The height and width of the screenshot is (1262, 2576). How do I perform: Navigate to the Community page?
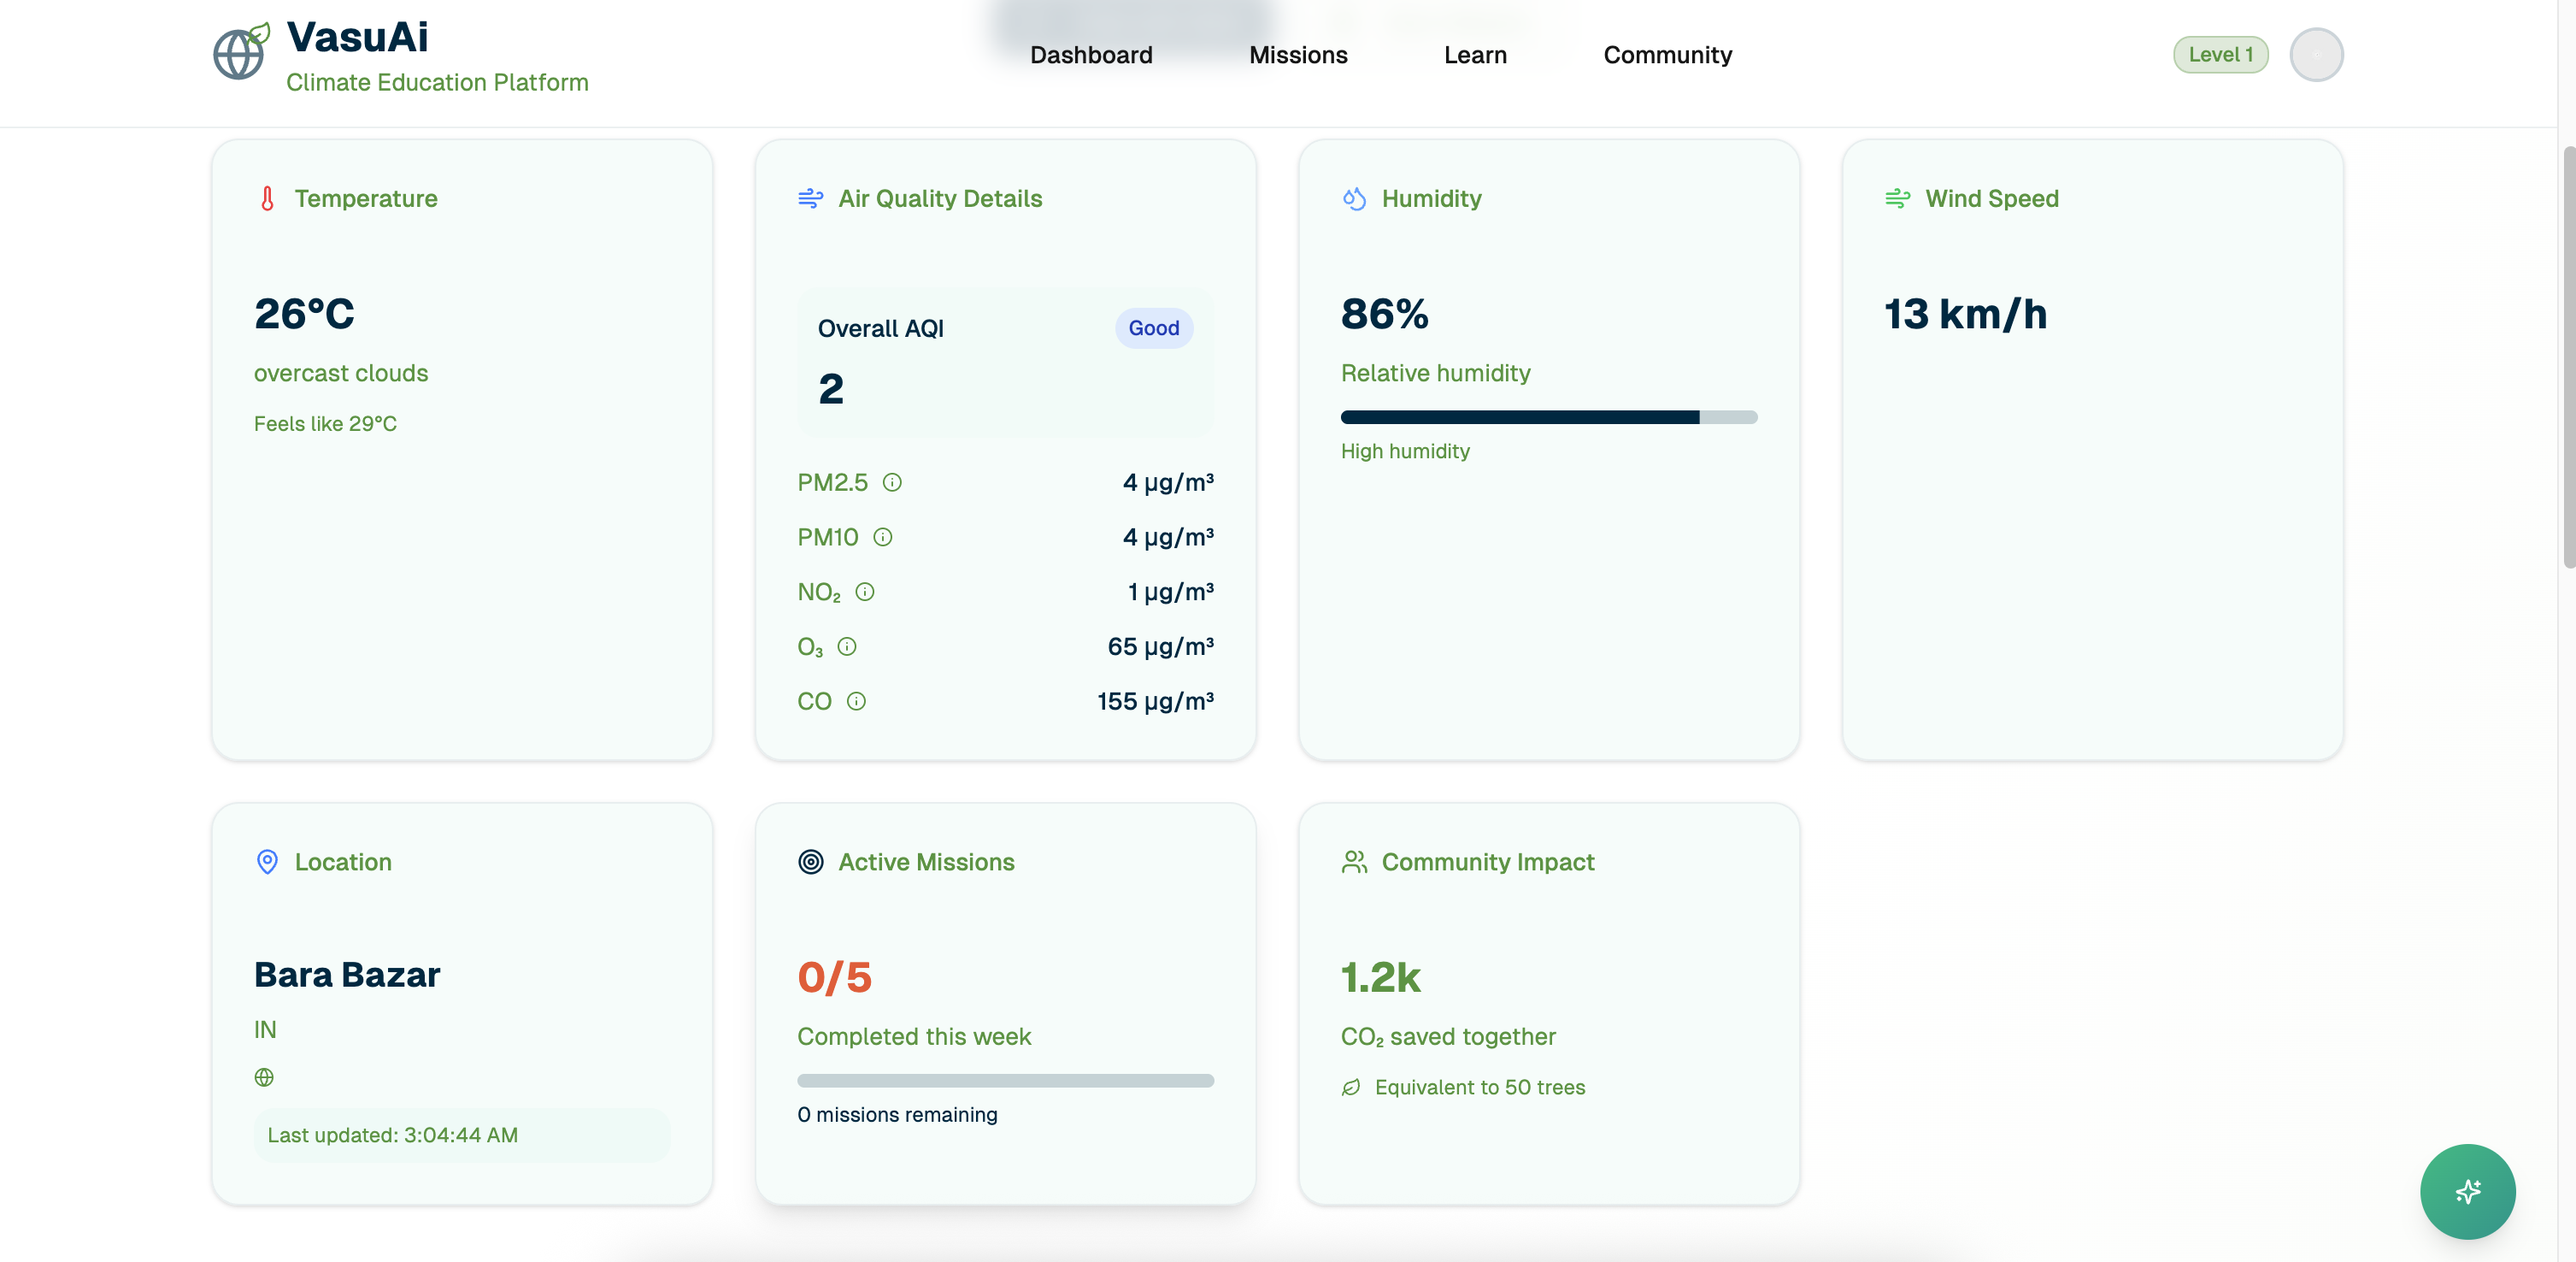[1667, 55]
